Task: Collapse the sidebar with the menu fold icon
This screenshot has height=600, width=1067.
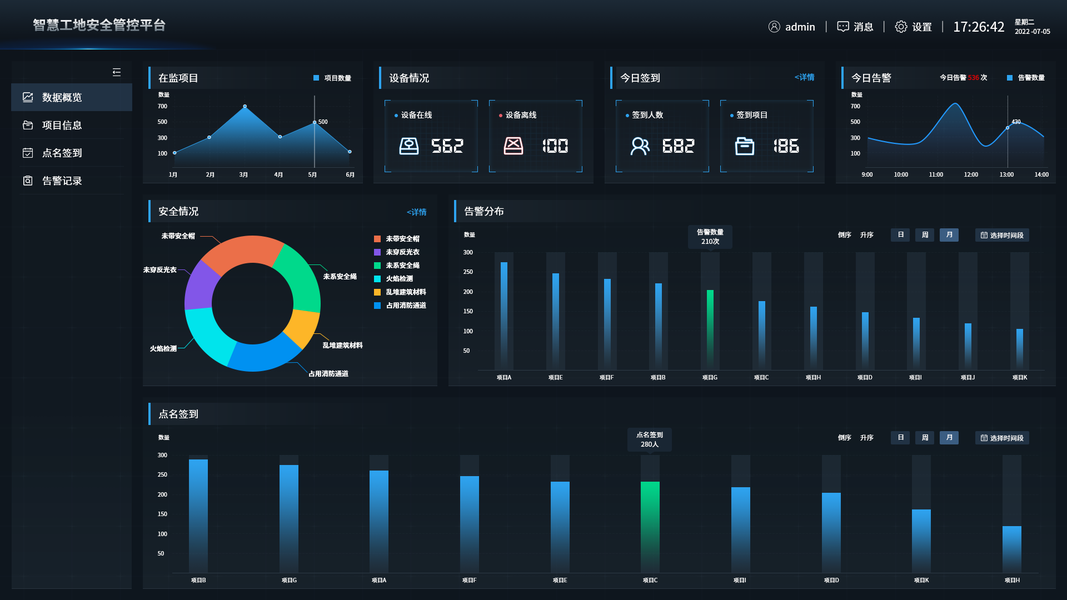Action: (116, 72)
